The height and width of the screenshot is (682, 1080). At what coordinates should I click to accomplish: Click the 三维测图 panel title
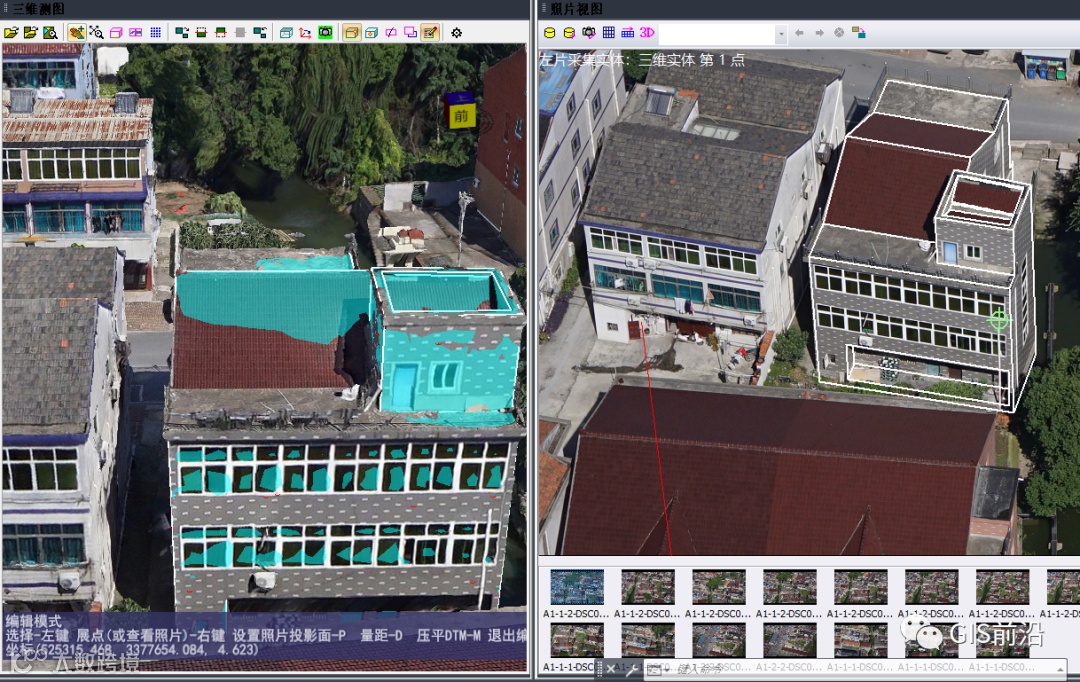tap(39, 8)
